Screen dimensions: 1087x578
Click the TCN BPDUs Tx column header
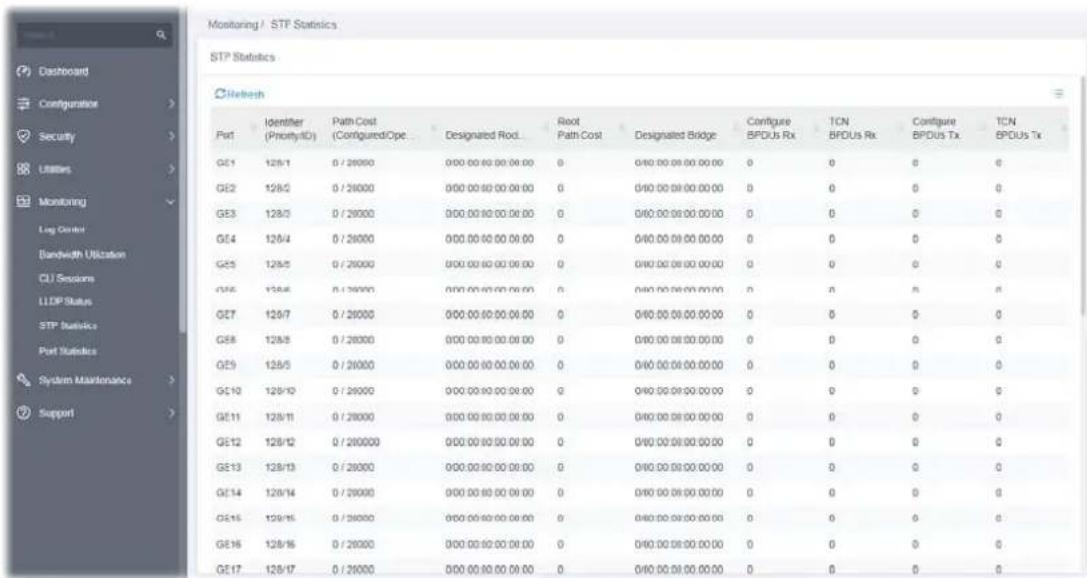point(1018,128)
